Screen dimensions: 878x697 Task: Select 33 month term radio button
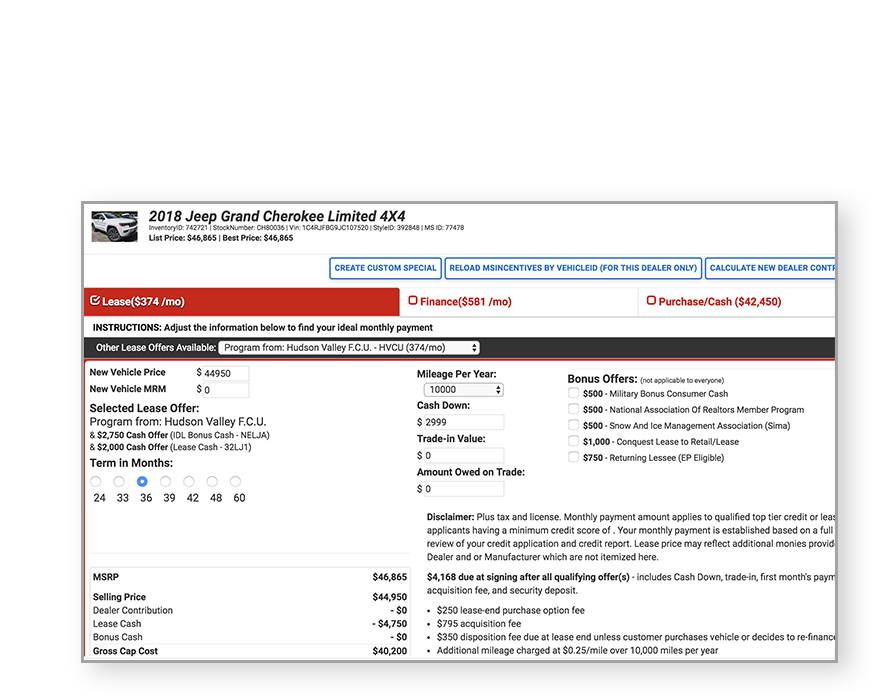119,481
